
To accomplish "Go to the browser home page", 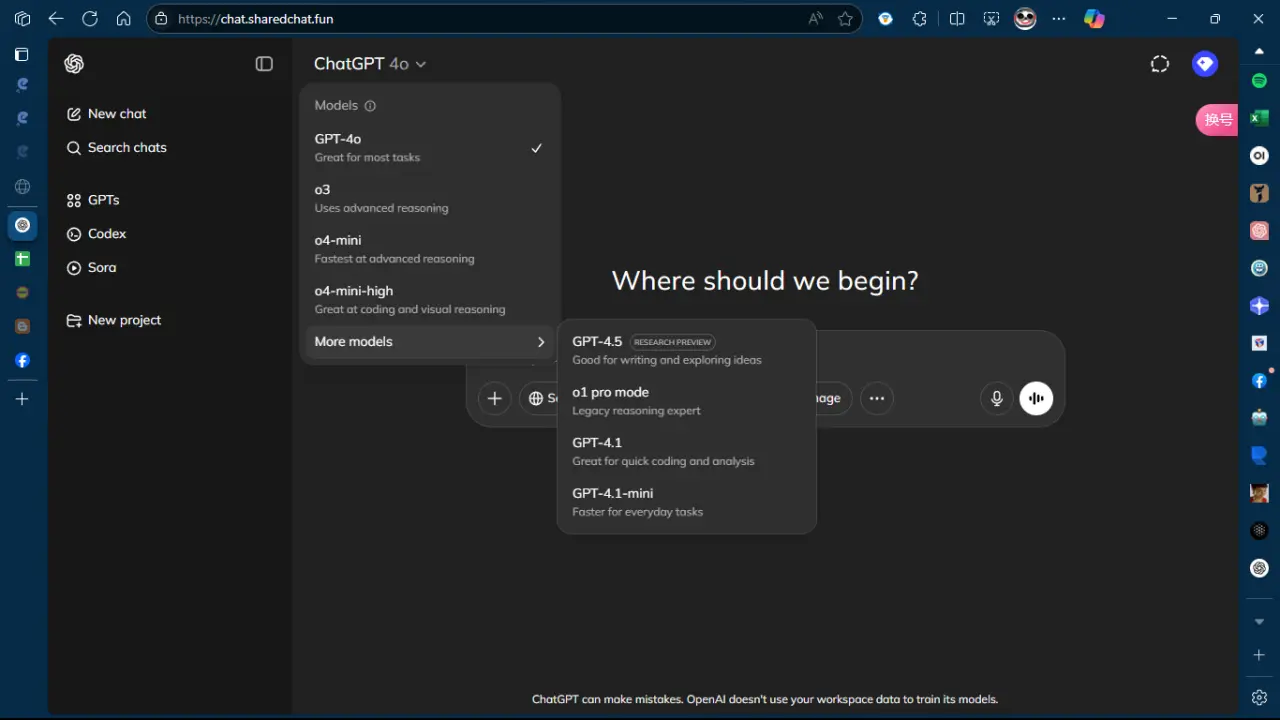I will (x=124, y=19).
